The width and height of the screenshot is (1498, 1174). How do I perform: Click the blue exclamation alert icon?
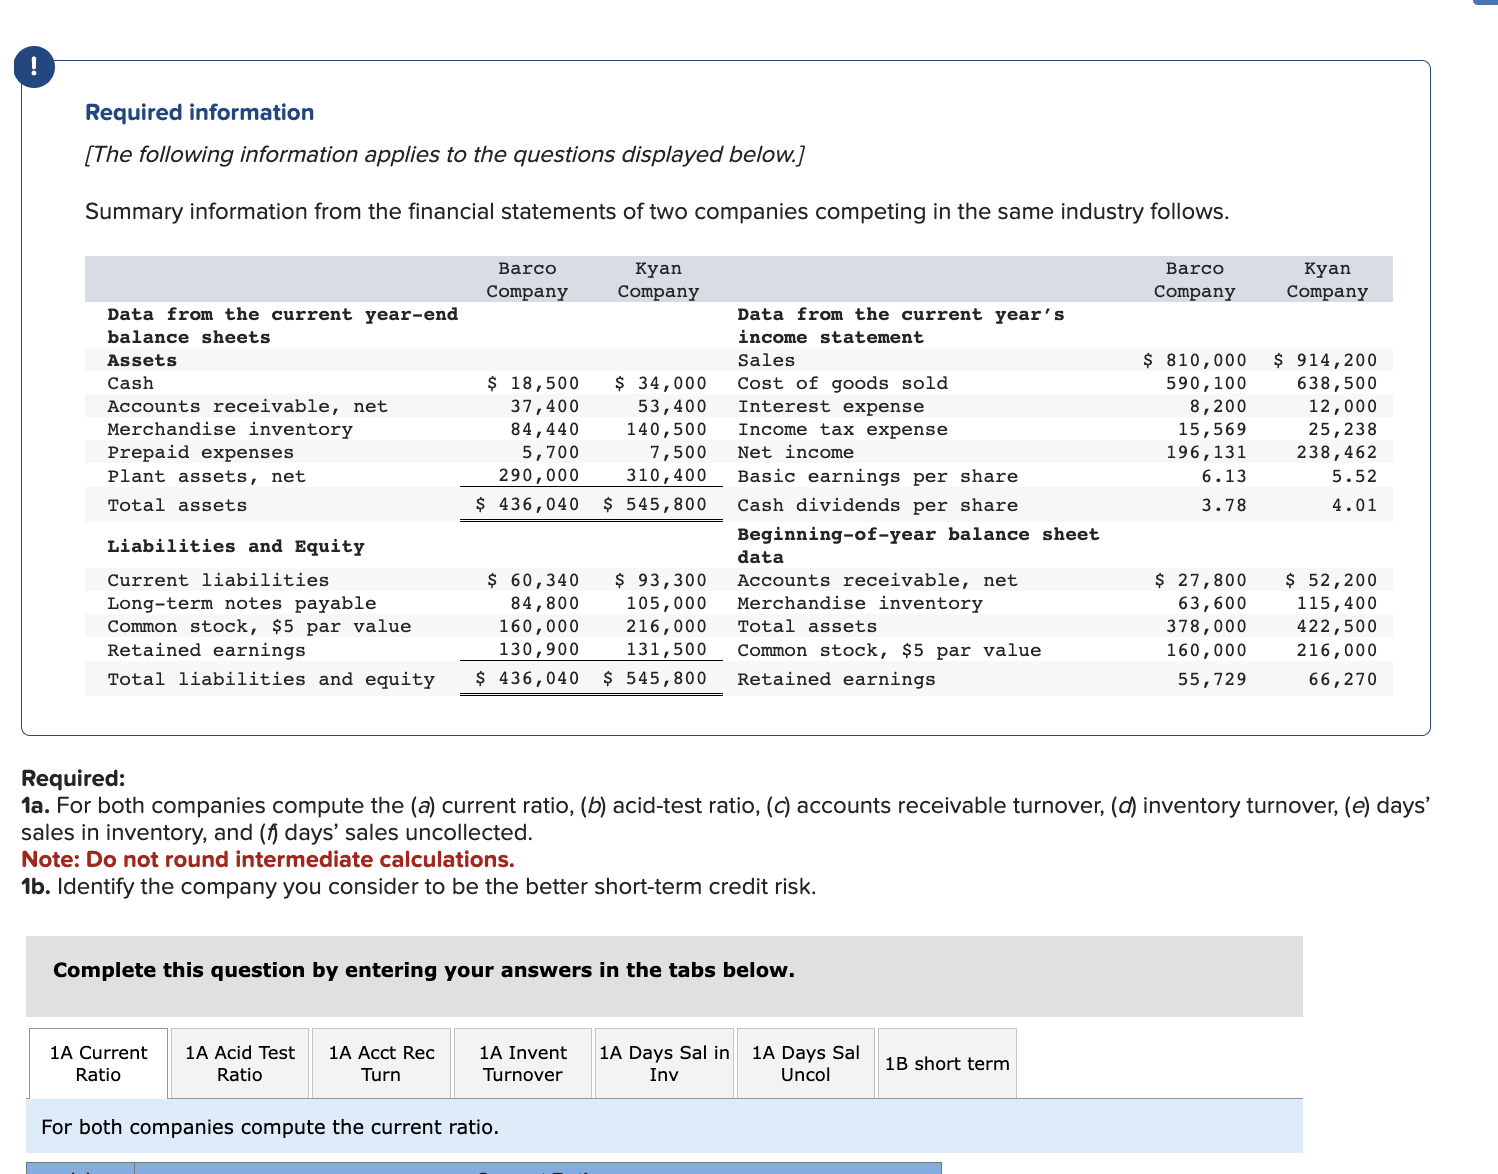[x=35, y=67]
